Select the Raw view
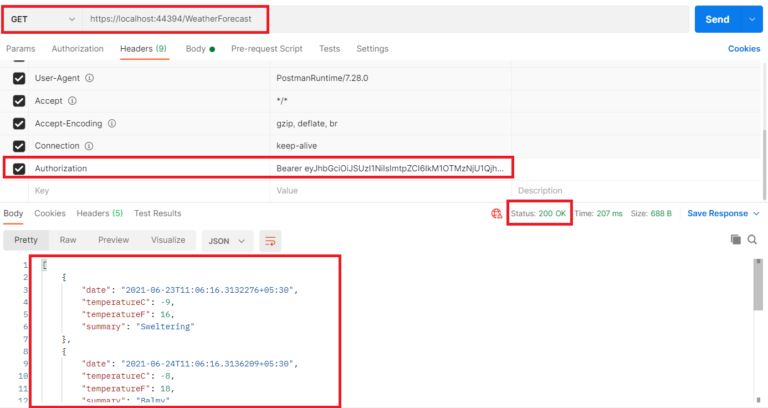Viewport: 768px width, 408px height. (x=68, y=240)
